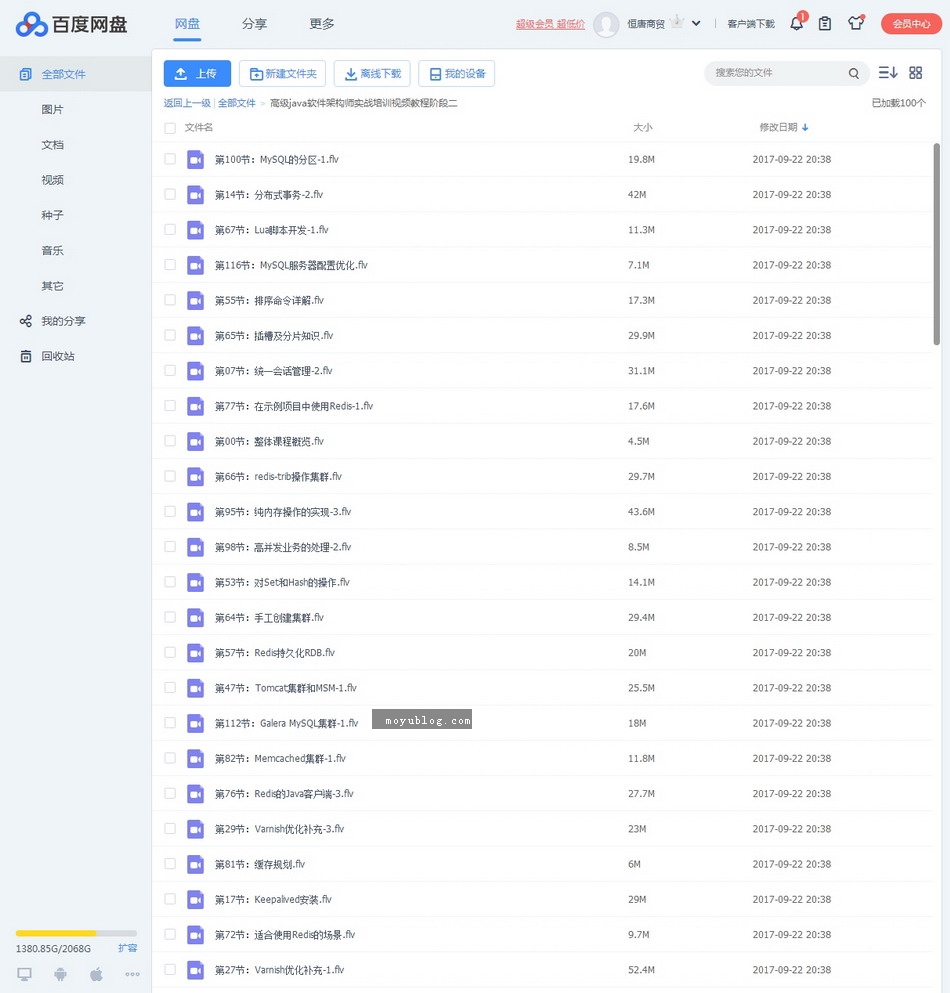Click the storage usage progress bar
950x993 pixels.
point(77,933)
